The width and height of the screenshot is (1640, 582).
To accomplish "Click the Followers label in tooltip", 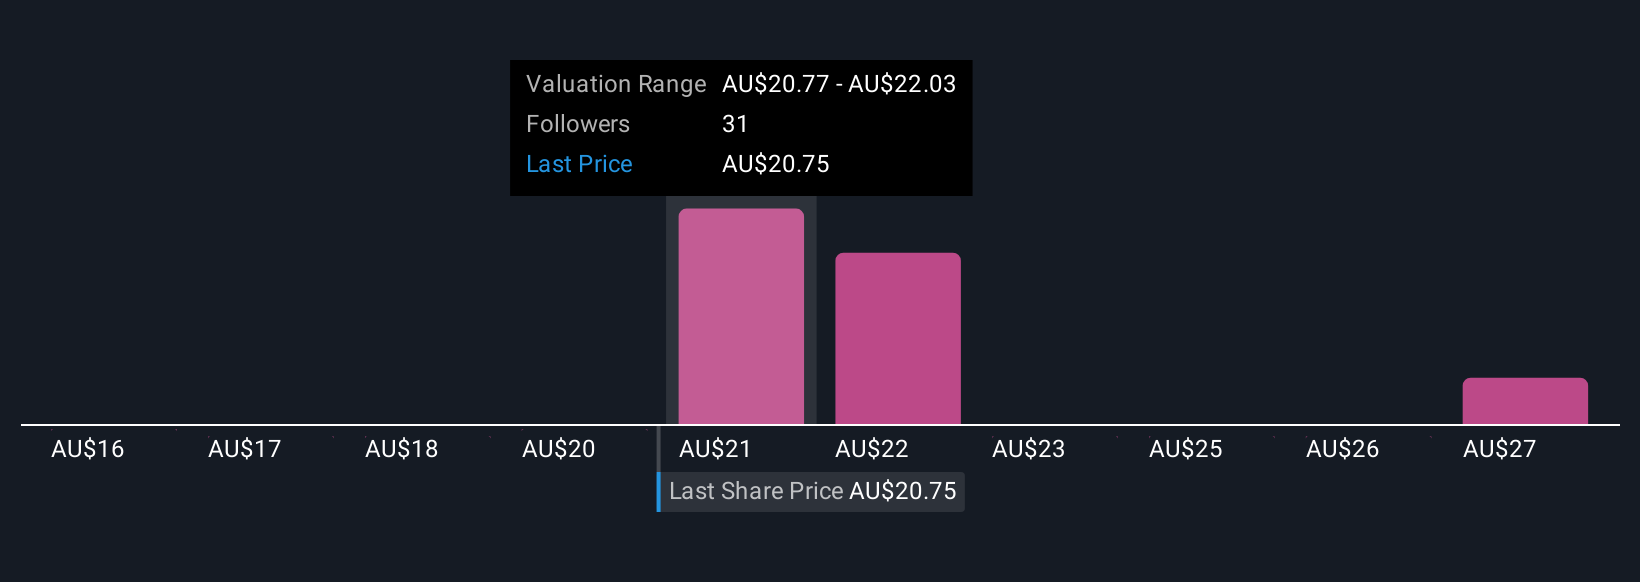I will (x=578, y=124).
